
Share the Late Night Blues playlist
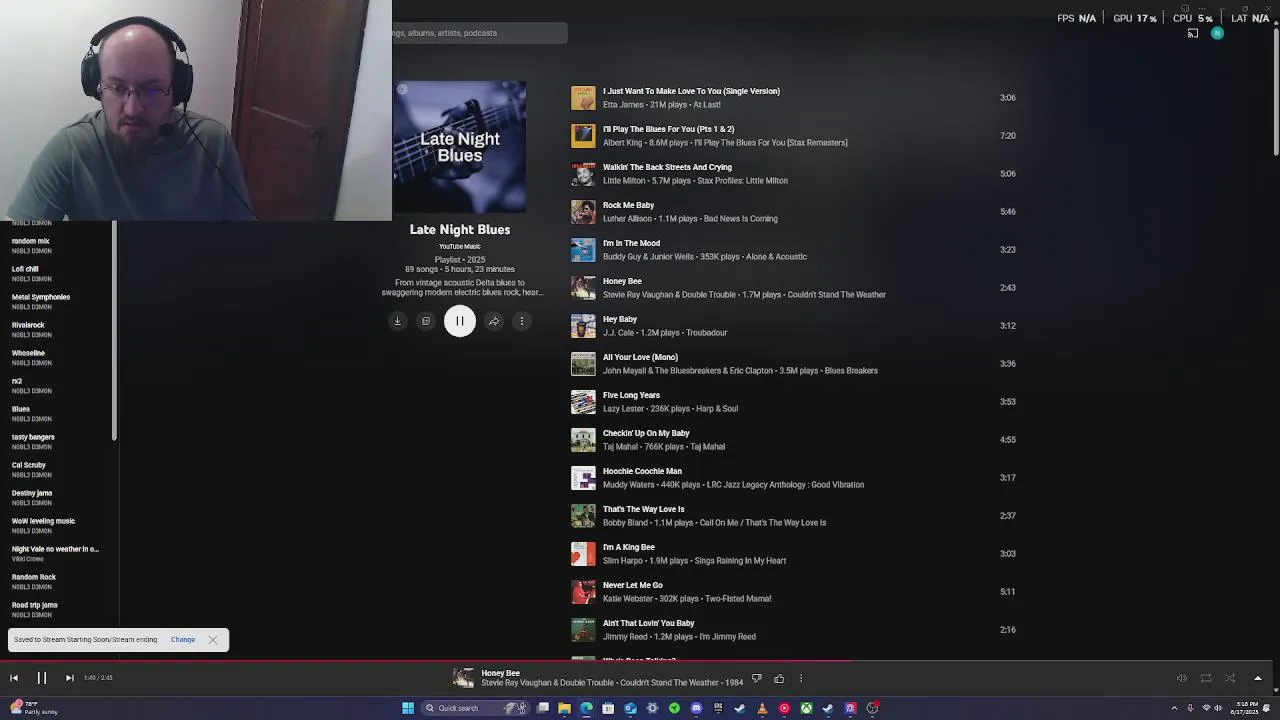pos(494,321)
